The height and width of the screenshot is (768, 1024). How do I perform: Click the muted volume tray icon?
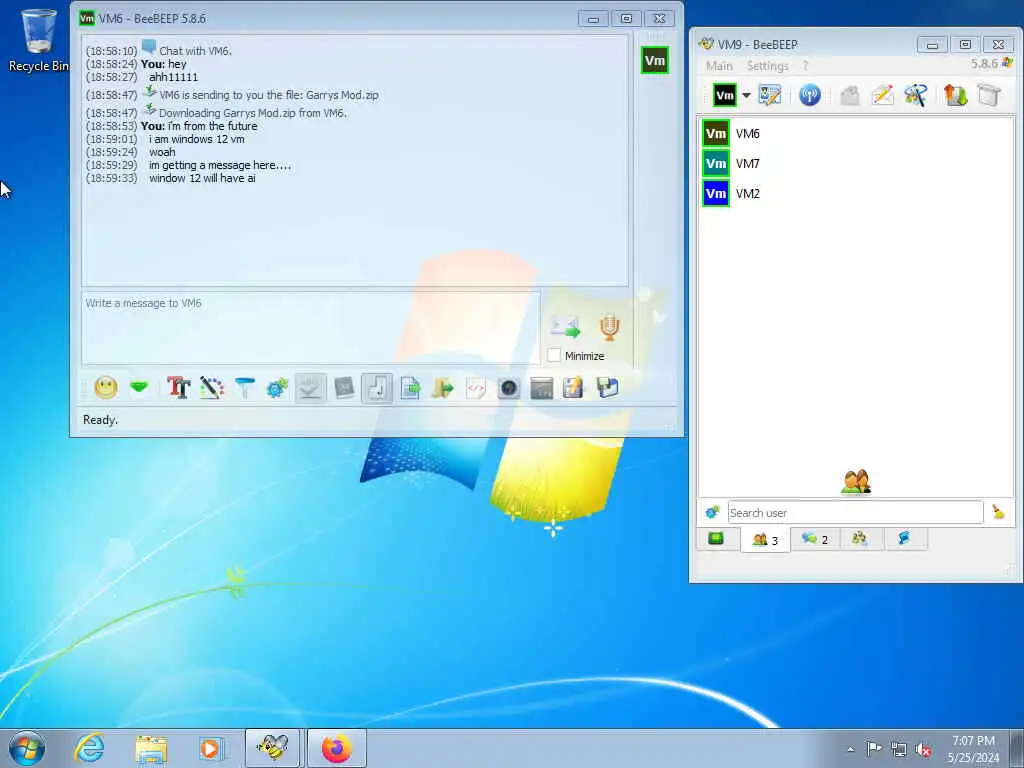(x=923, y=750)
